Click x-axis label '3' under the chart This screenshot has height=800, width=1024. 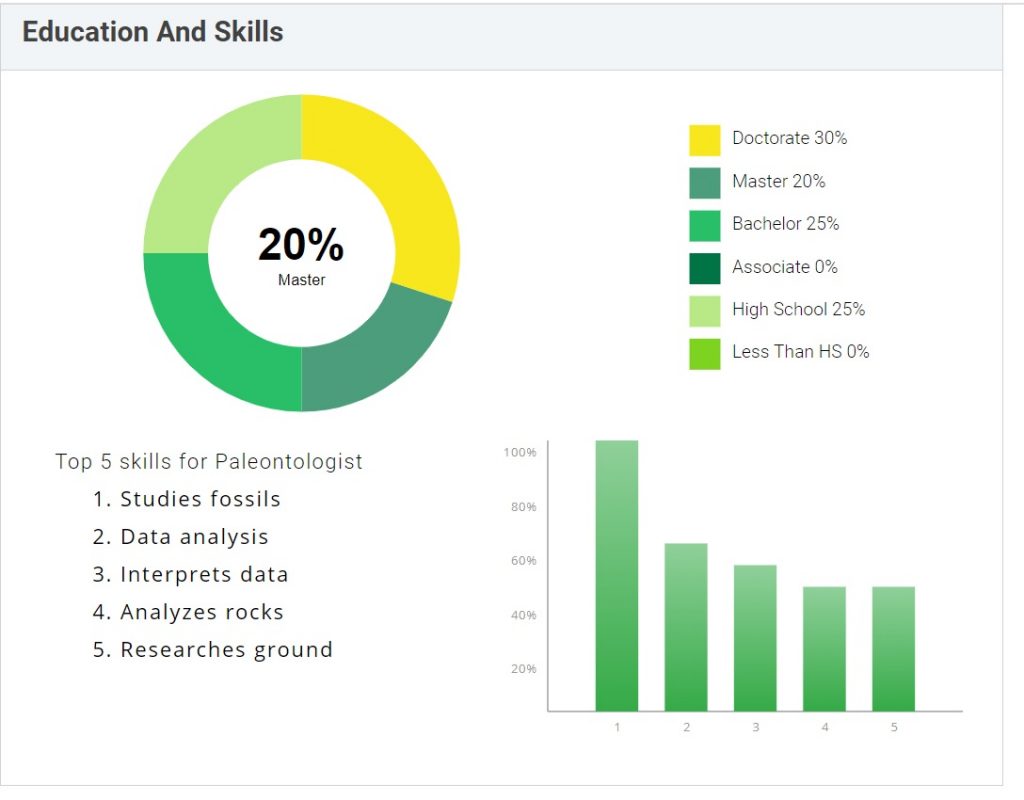tap(756, 727)
